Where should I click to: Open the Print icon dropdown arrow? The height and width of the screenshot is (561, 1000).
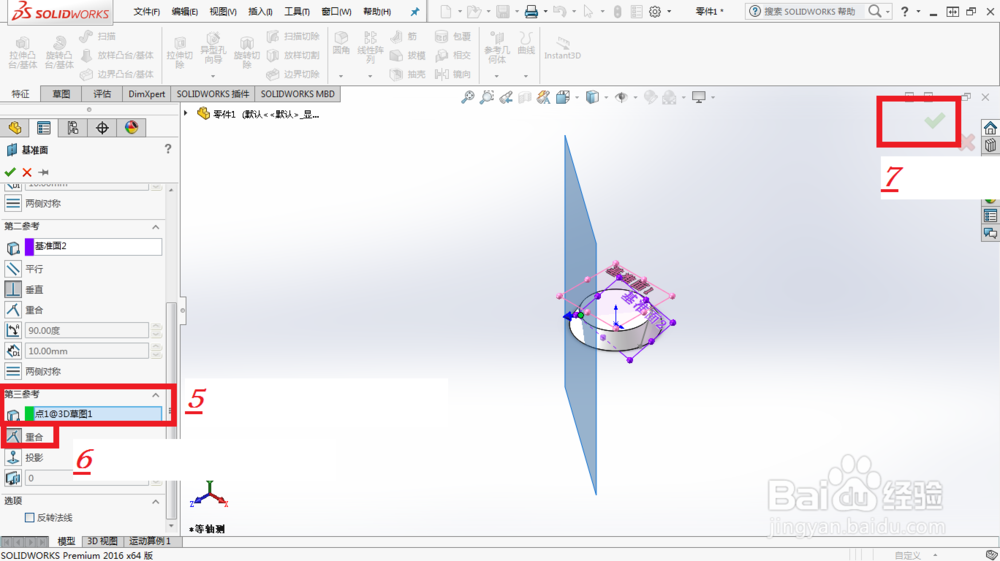(x=545, y=11)
